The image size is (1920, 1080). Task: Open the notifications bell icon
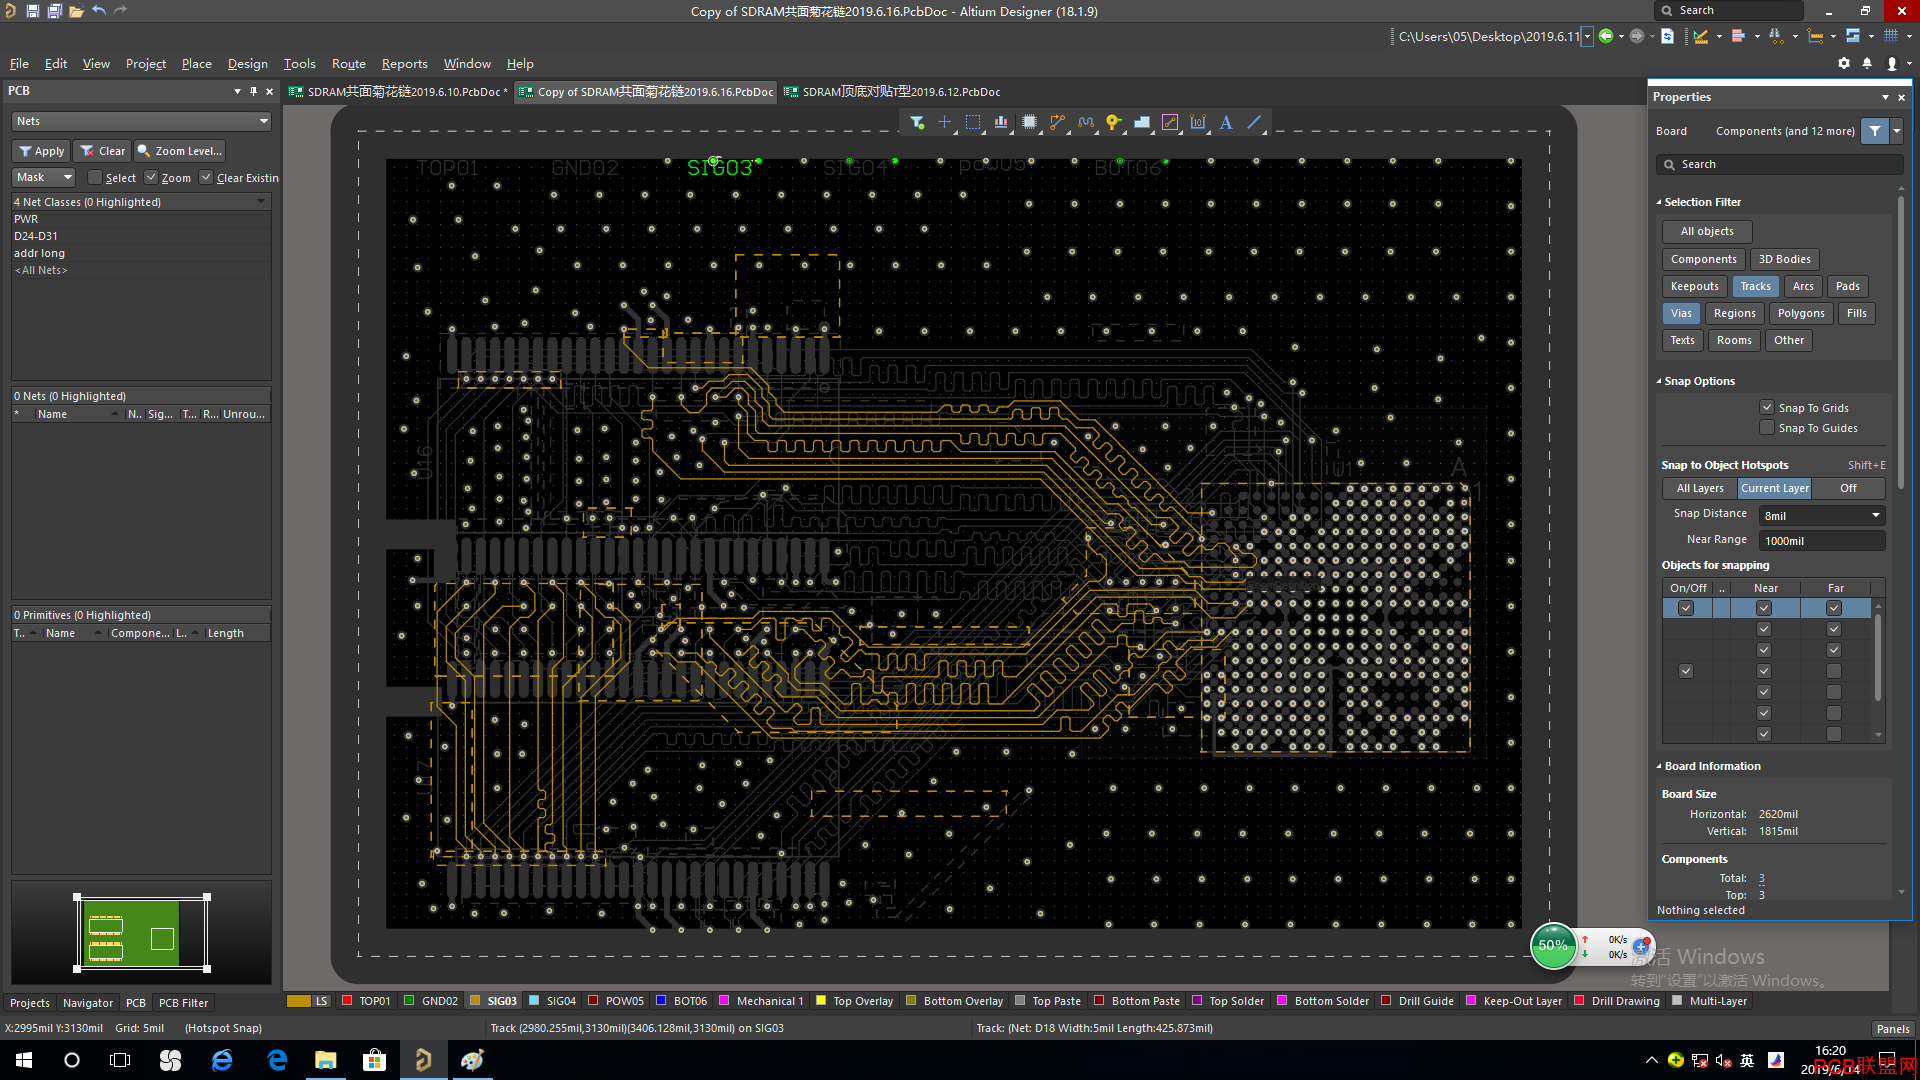(1867, 63)
